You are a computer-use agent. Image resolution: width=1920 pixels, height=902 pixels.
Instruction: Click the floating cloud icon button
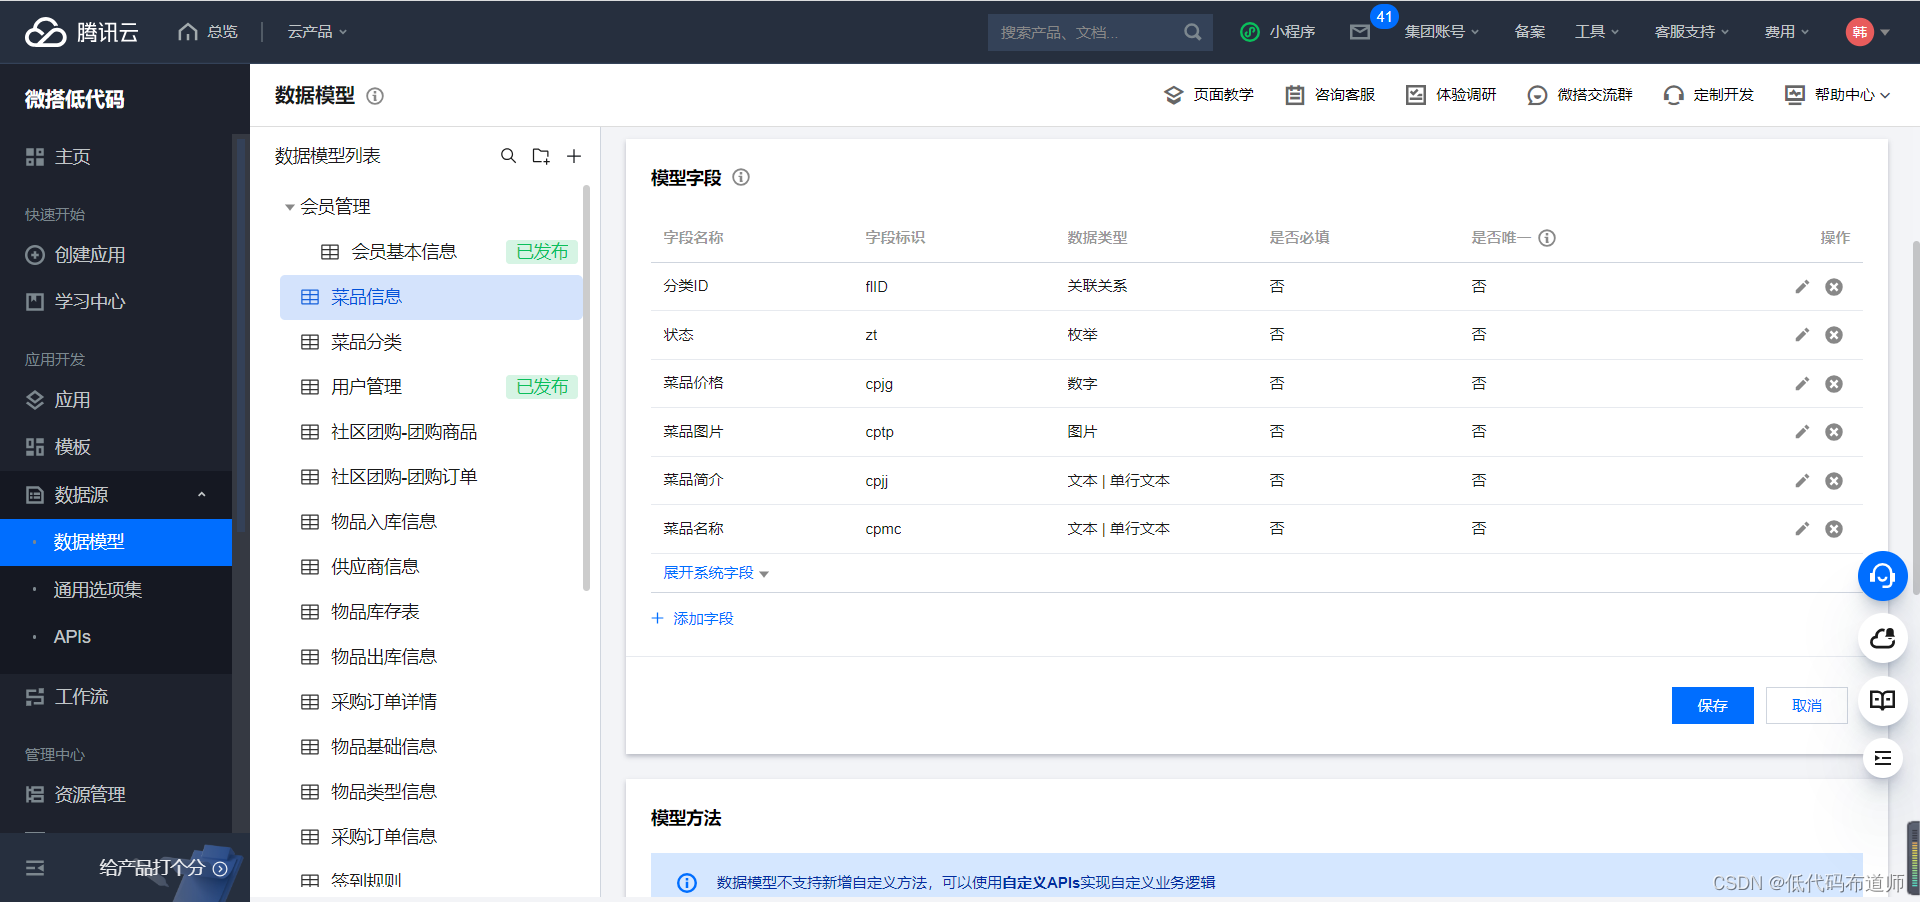(1883, 638)
